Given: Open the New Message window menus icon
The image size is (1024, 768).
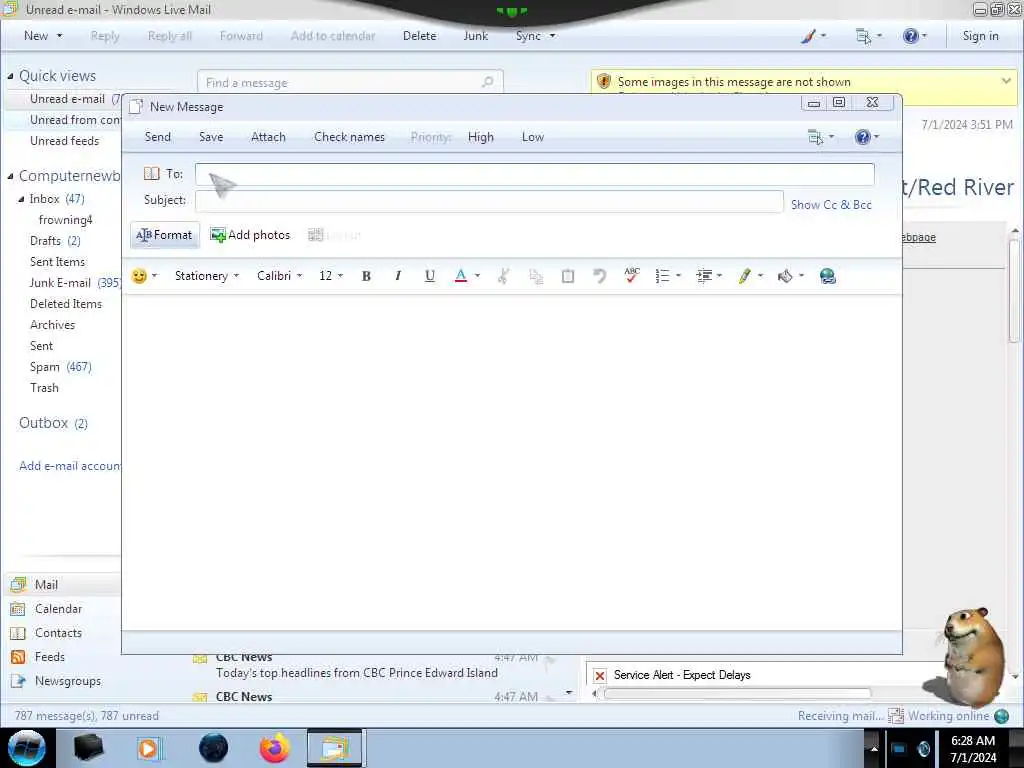Looking at the screenshot, I should point(816,137).
